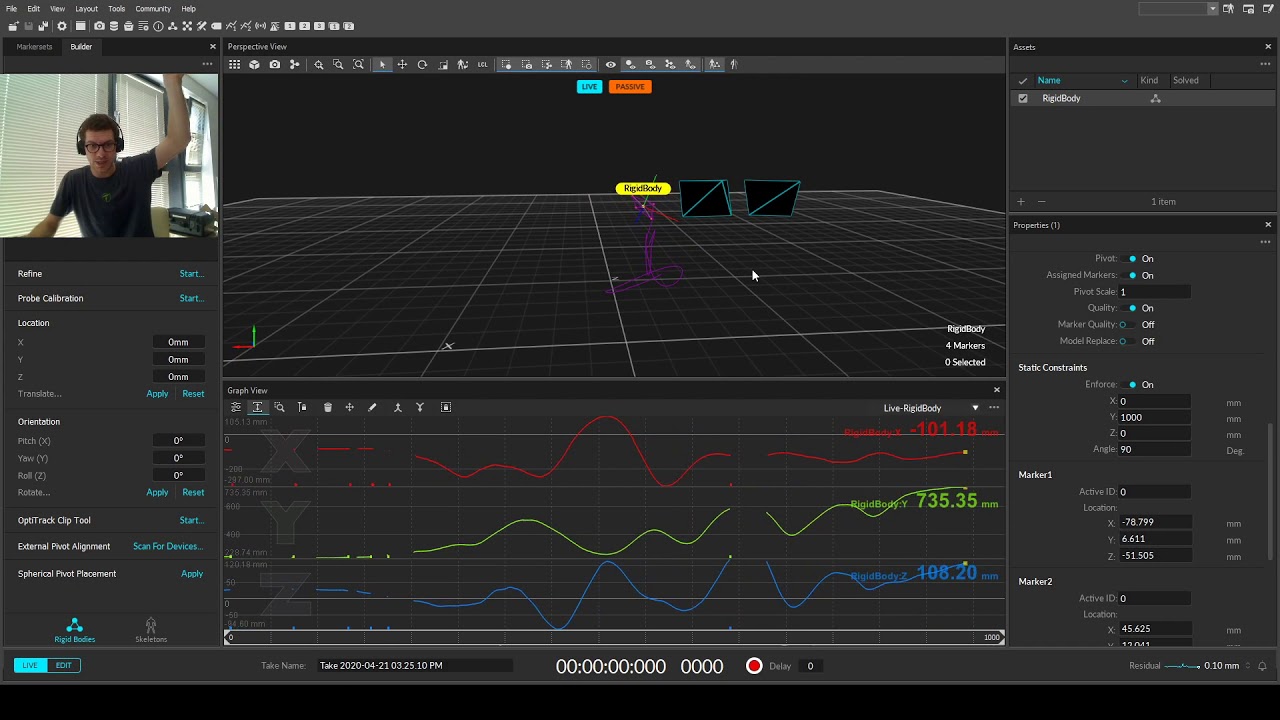Click the frame-fit square icon in Graph View
This screenshot has width=1280, height=720.
tap(446, 407)
